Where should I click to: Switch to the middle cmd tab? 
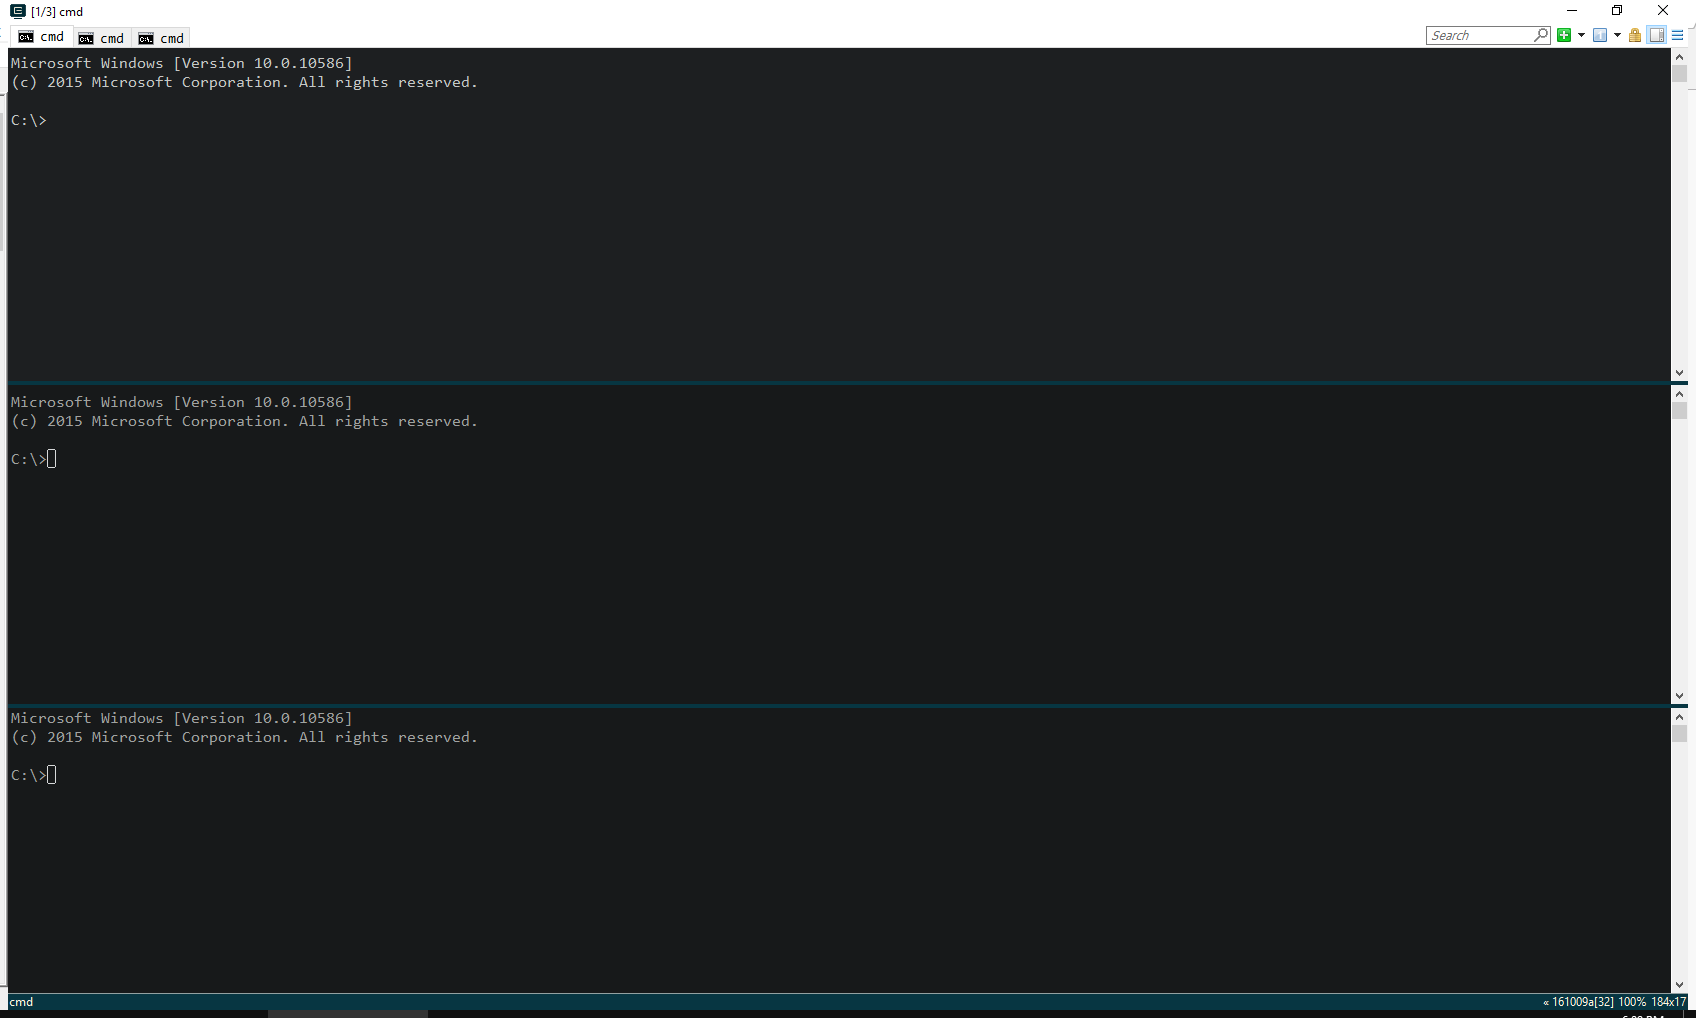click(101, 38)
